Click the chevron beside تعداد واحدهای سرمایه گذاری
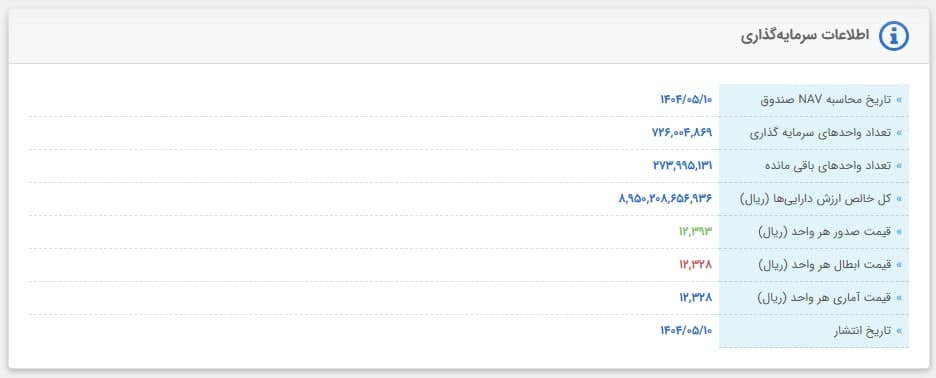 click(899, 133)
